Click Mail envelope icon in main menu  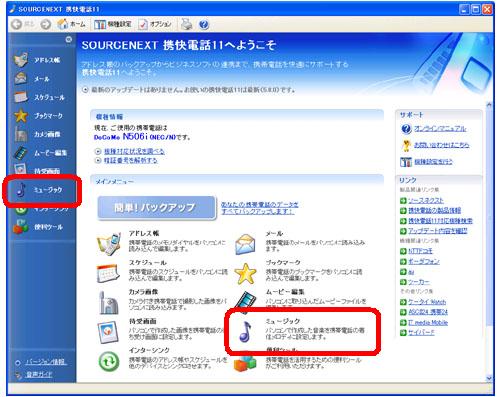245,244
